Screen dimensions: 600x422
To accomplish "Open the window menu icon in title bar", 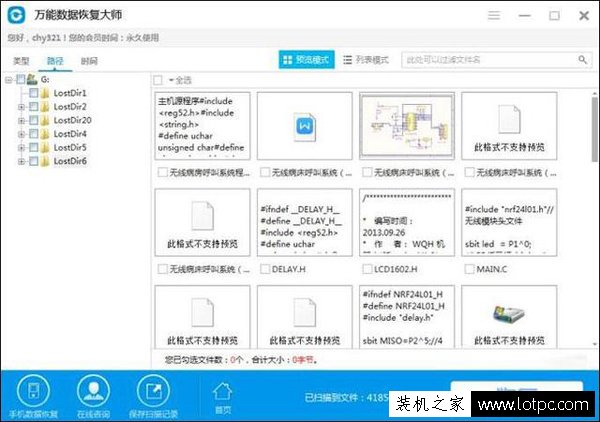I will point(494,17).
